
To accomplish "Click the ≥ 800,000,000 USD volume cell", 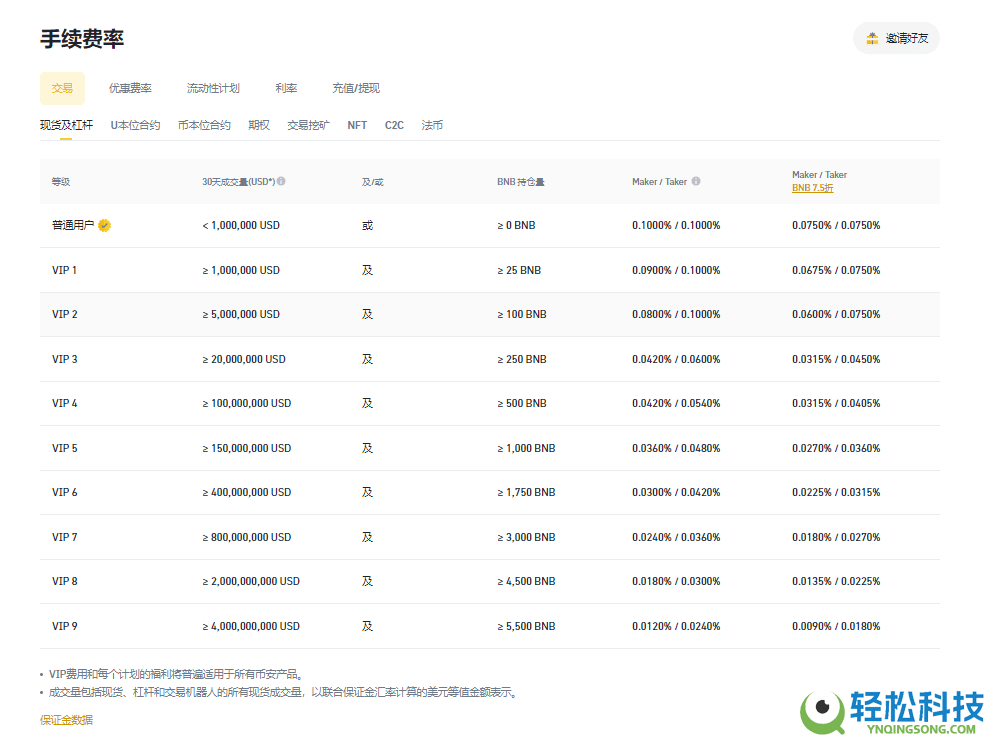I will point(247,537).
